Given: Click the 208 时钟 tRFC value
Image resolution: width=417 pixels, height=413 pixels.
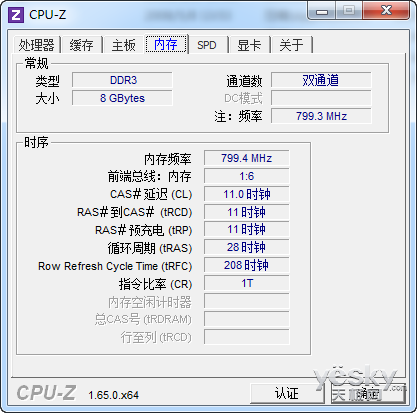Looking at the screenshot, I should [x=247, y=266].
